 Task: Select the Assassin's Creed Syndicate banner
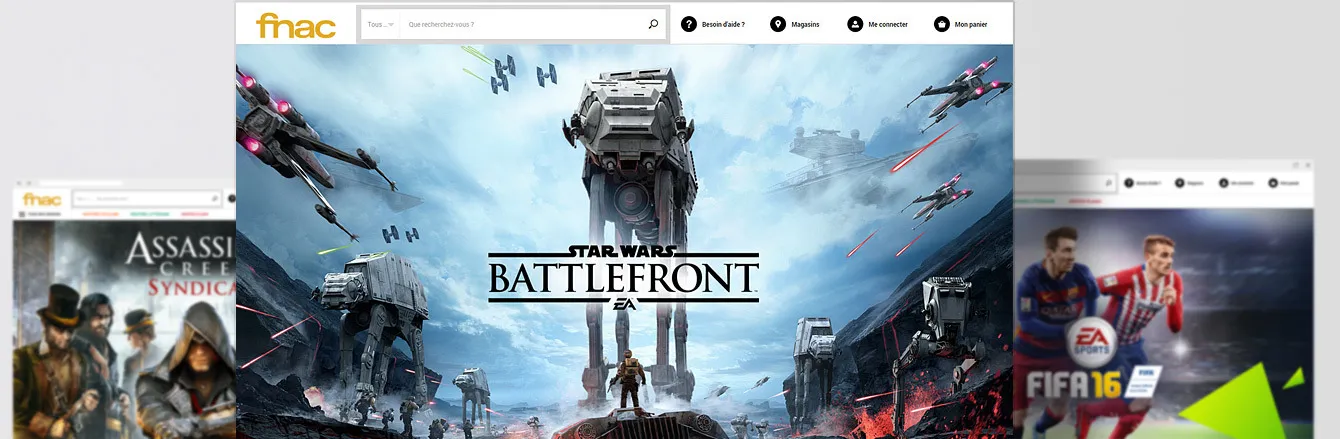coord(125,330)
